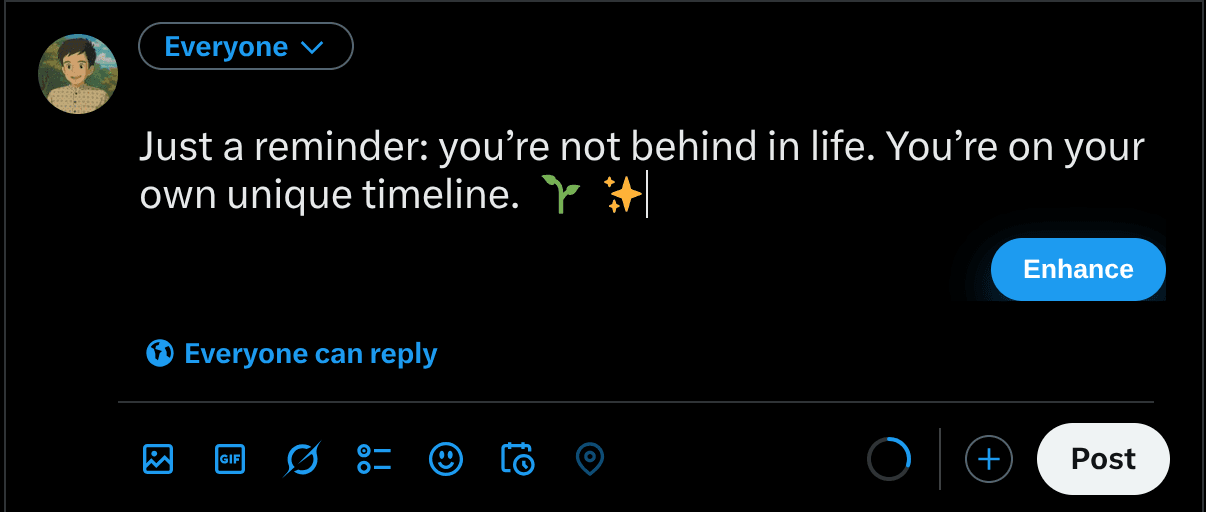Schedule the post with calendar-clock icon

tap(517, 459)
